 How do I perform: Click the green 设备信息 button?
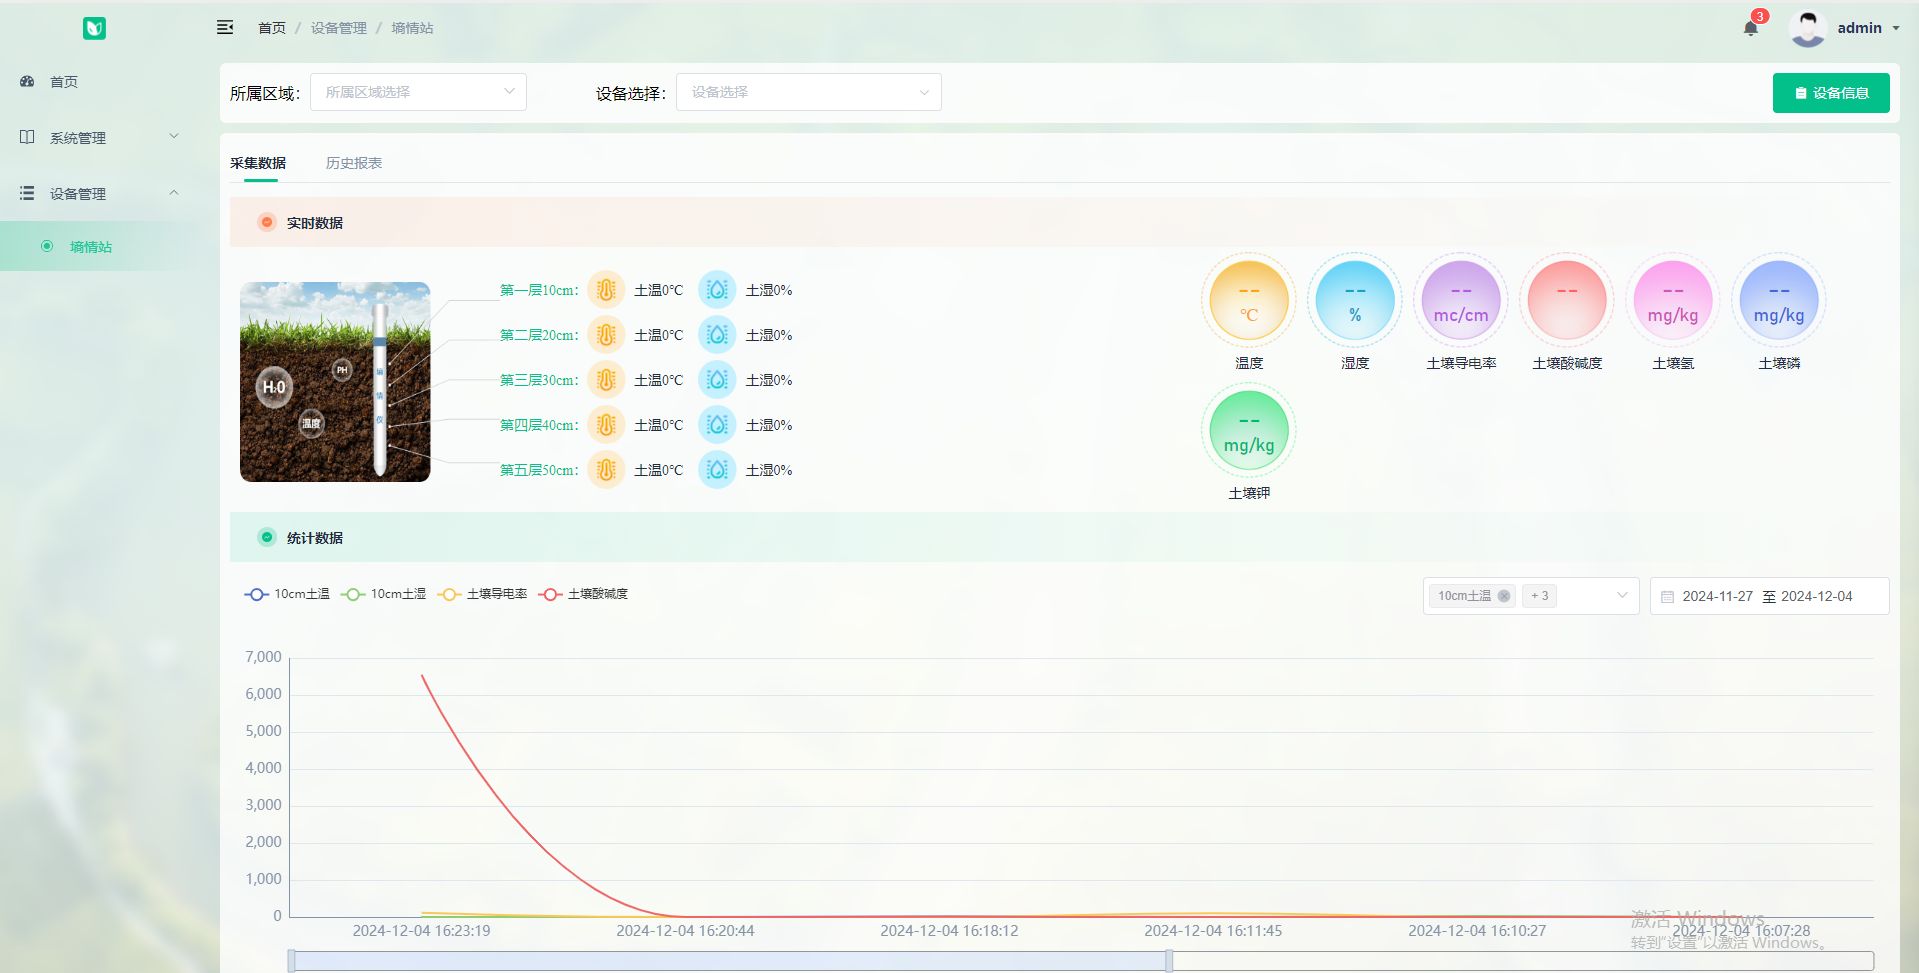click(1830, 93)
